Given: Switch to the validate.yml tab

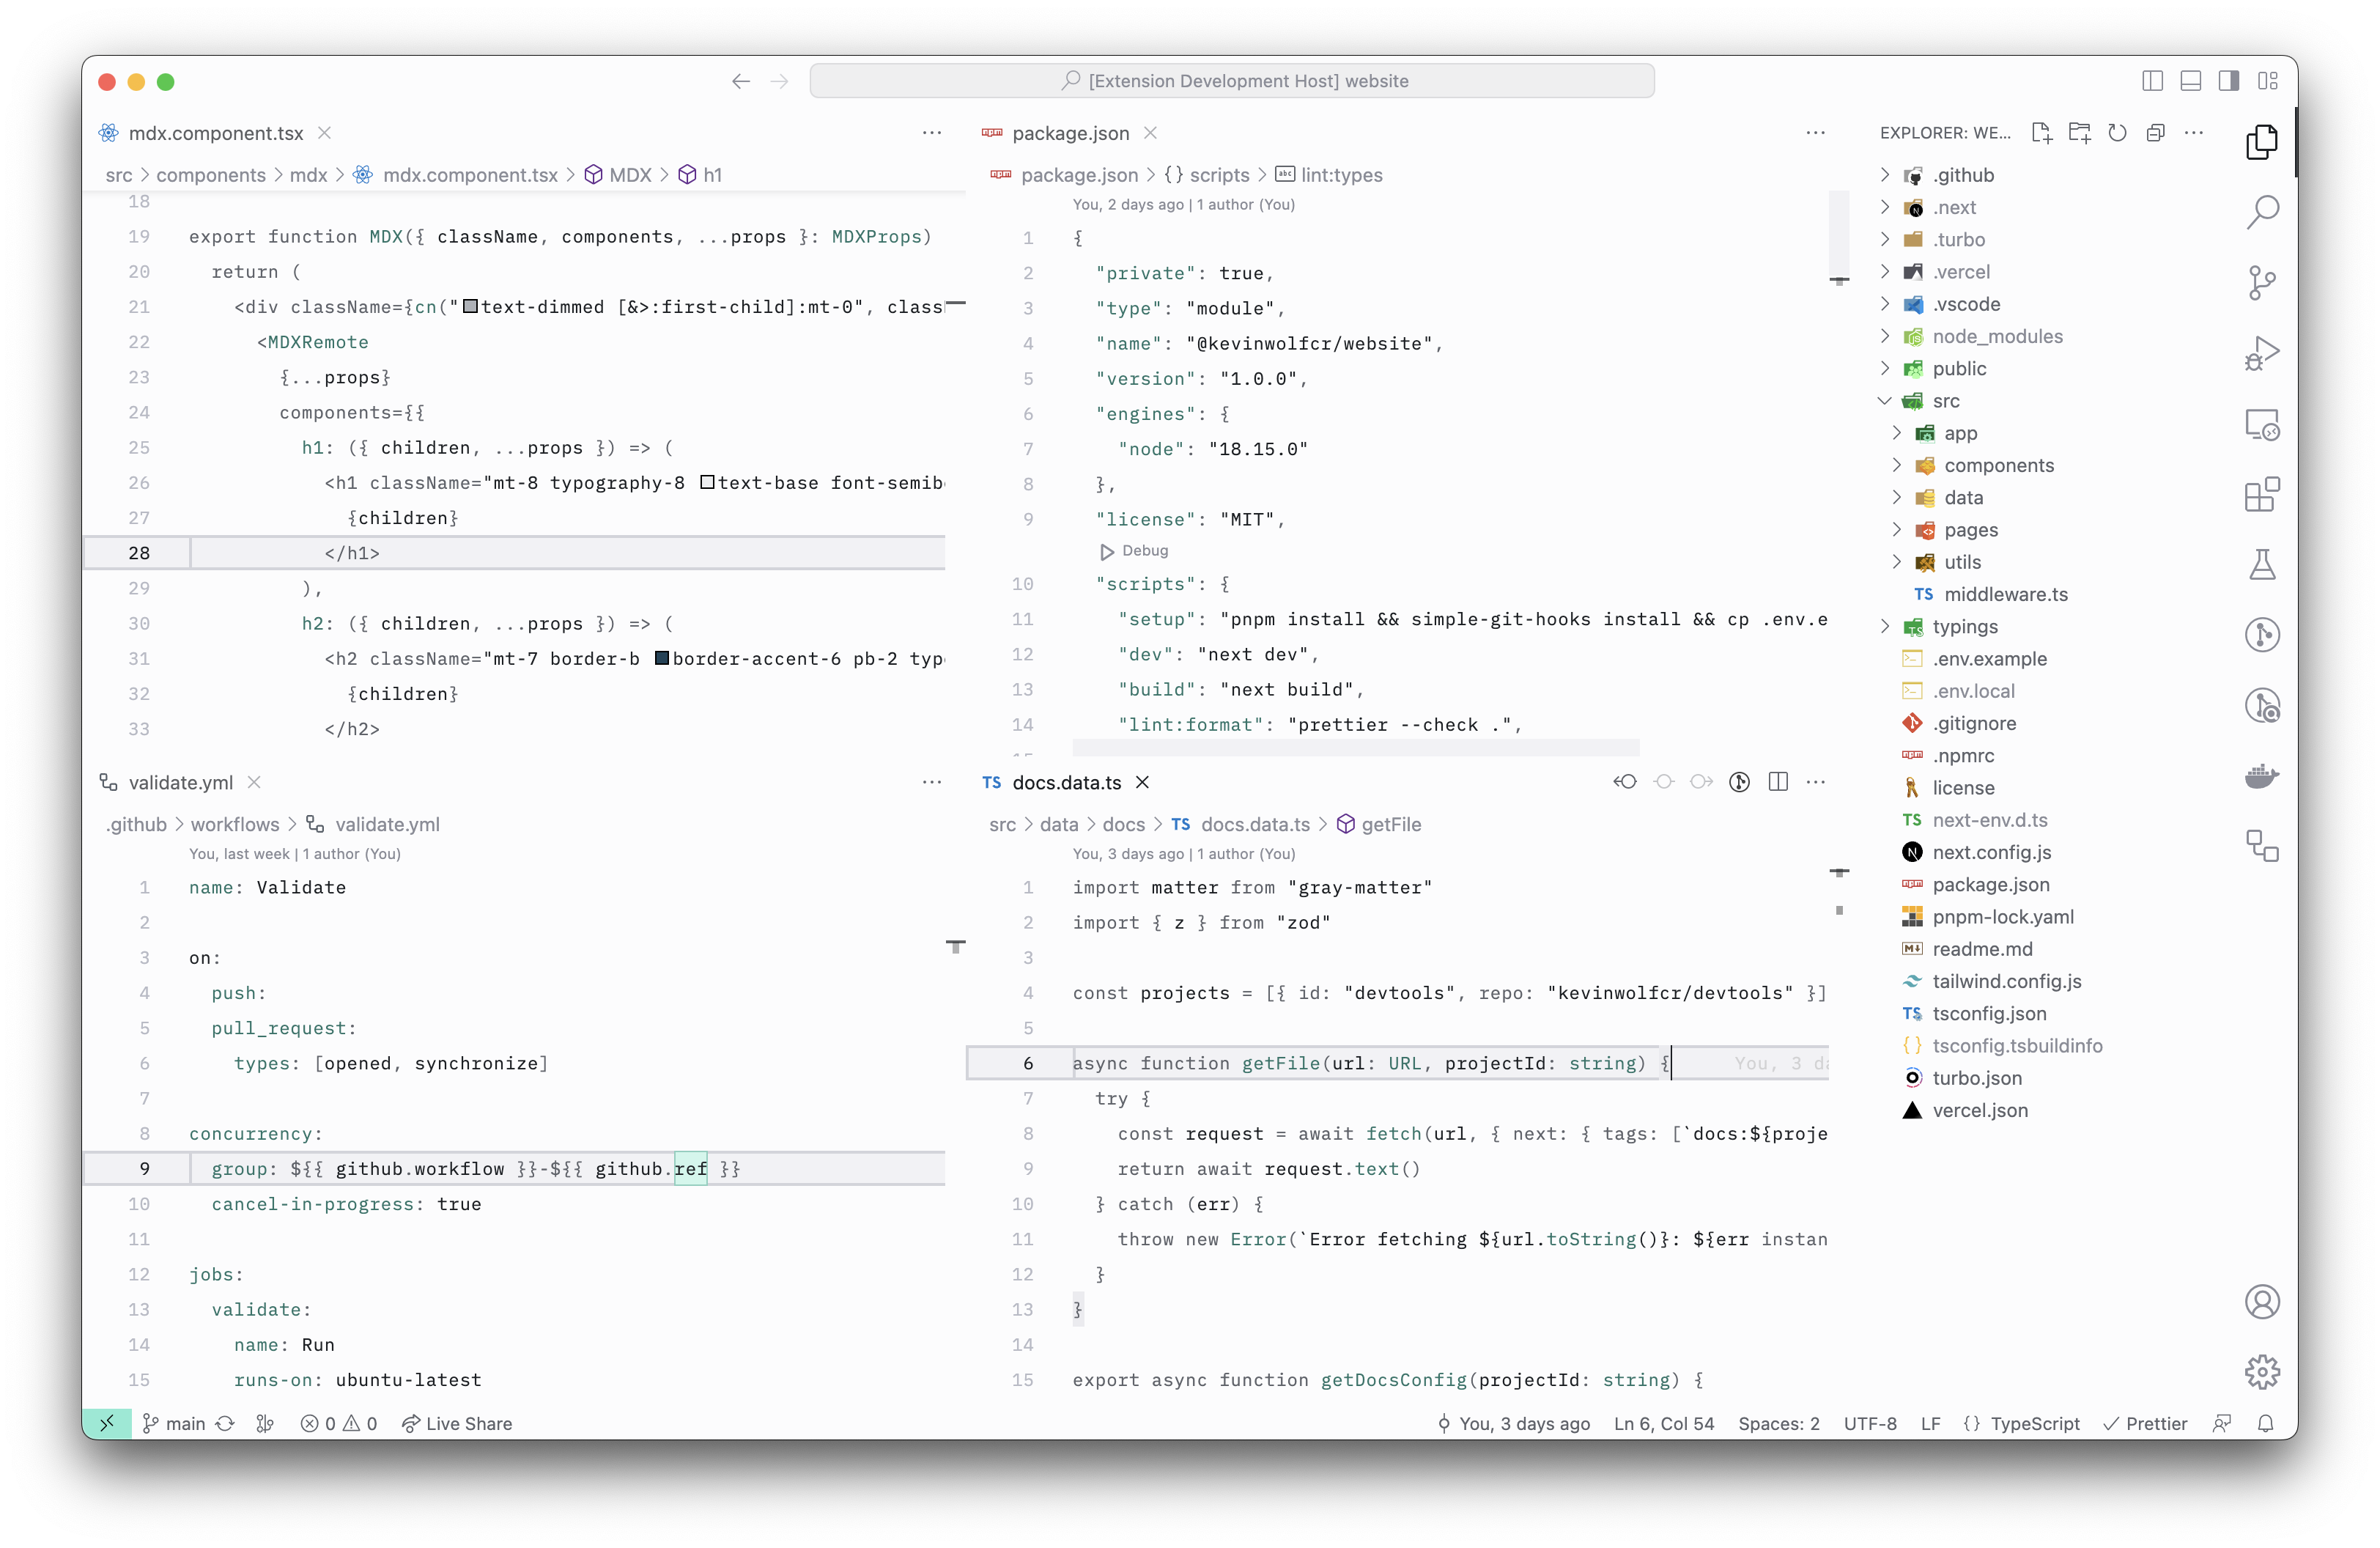Looking at the screenshot, I should click(180, 783).
